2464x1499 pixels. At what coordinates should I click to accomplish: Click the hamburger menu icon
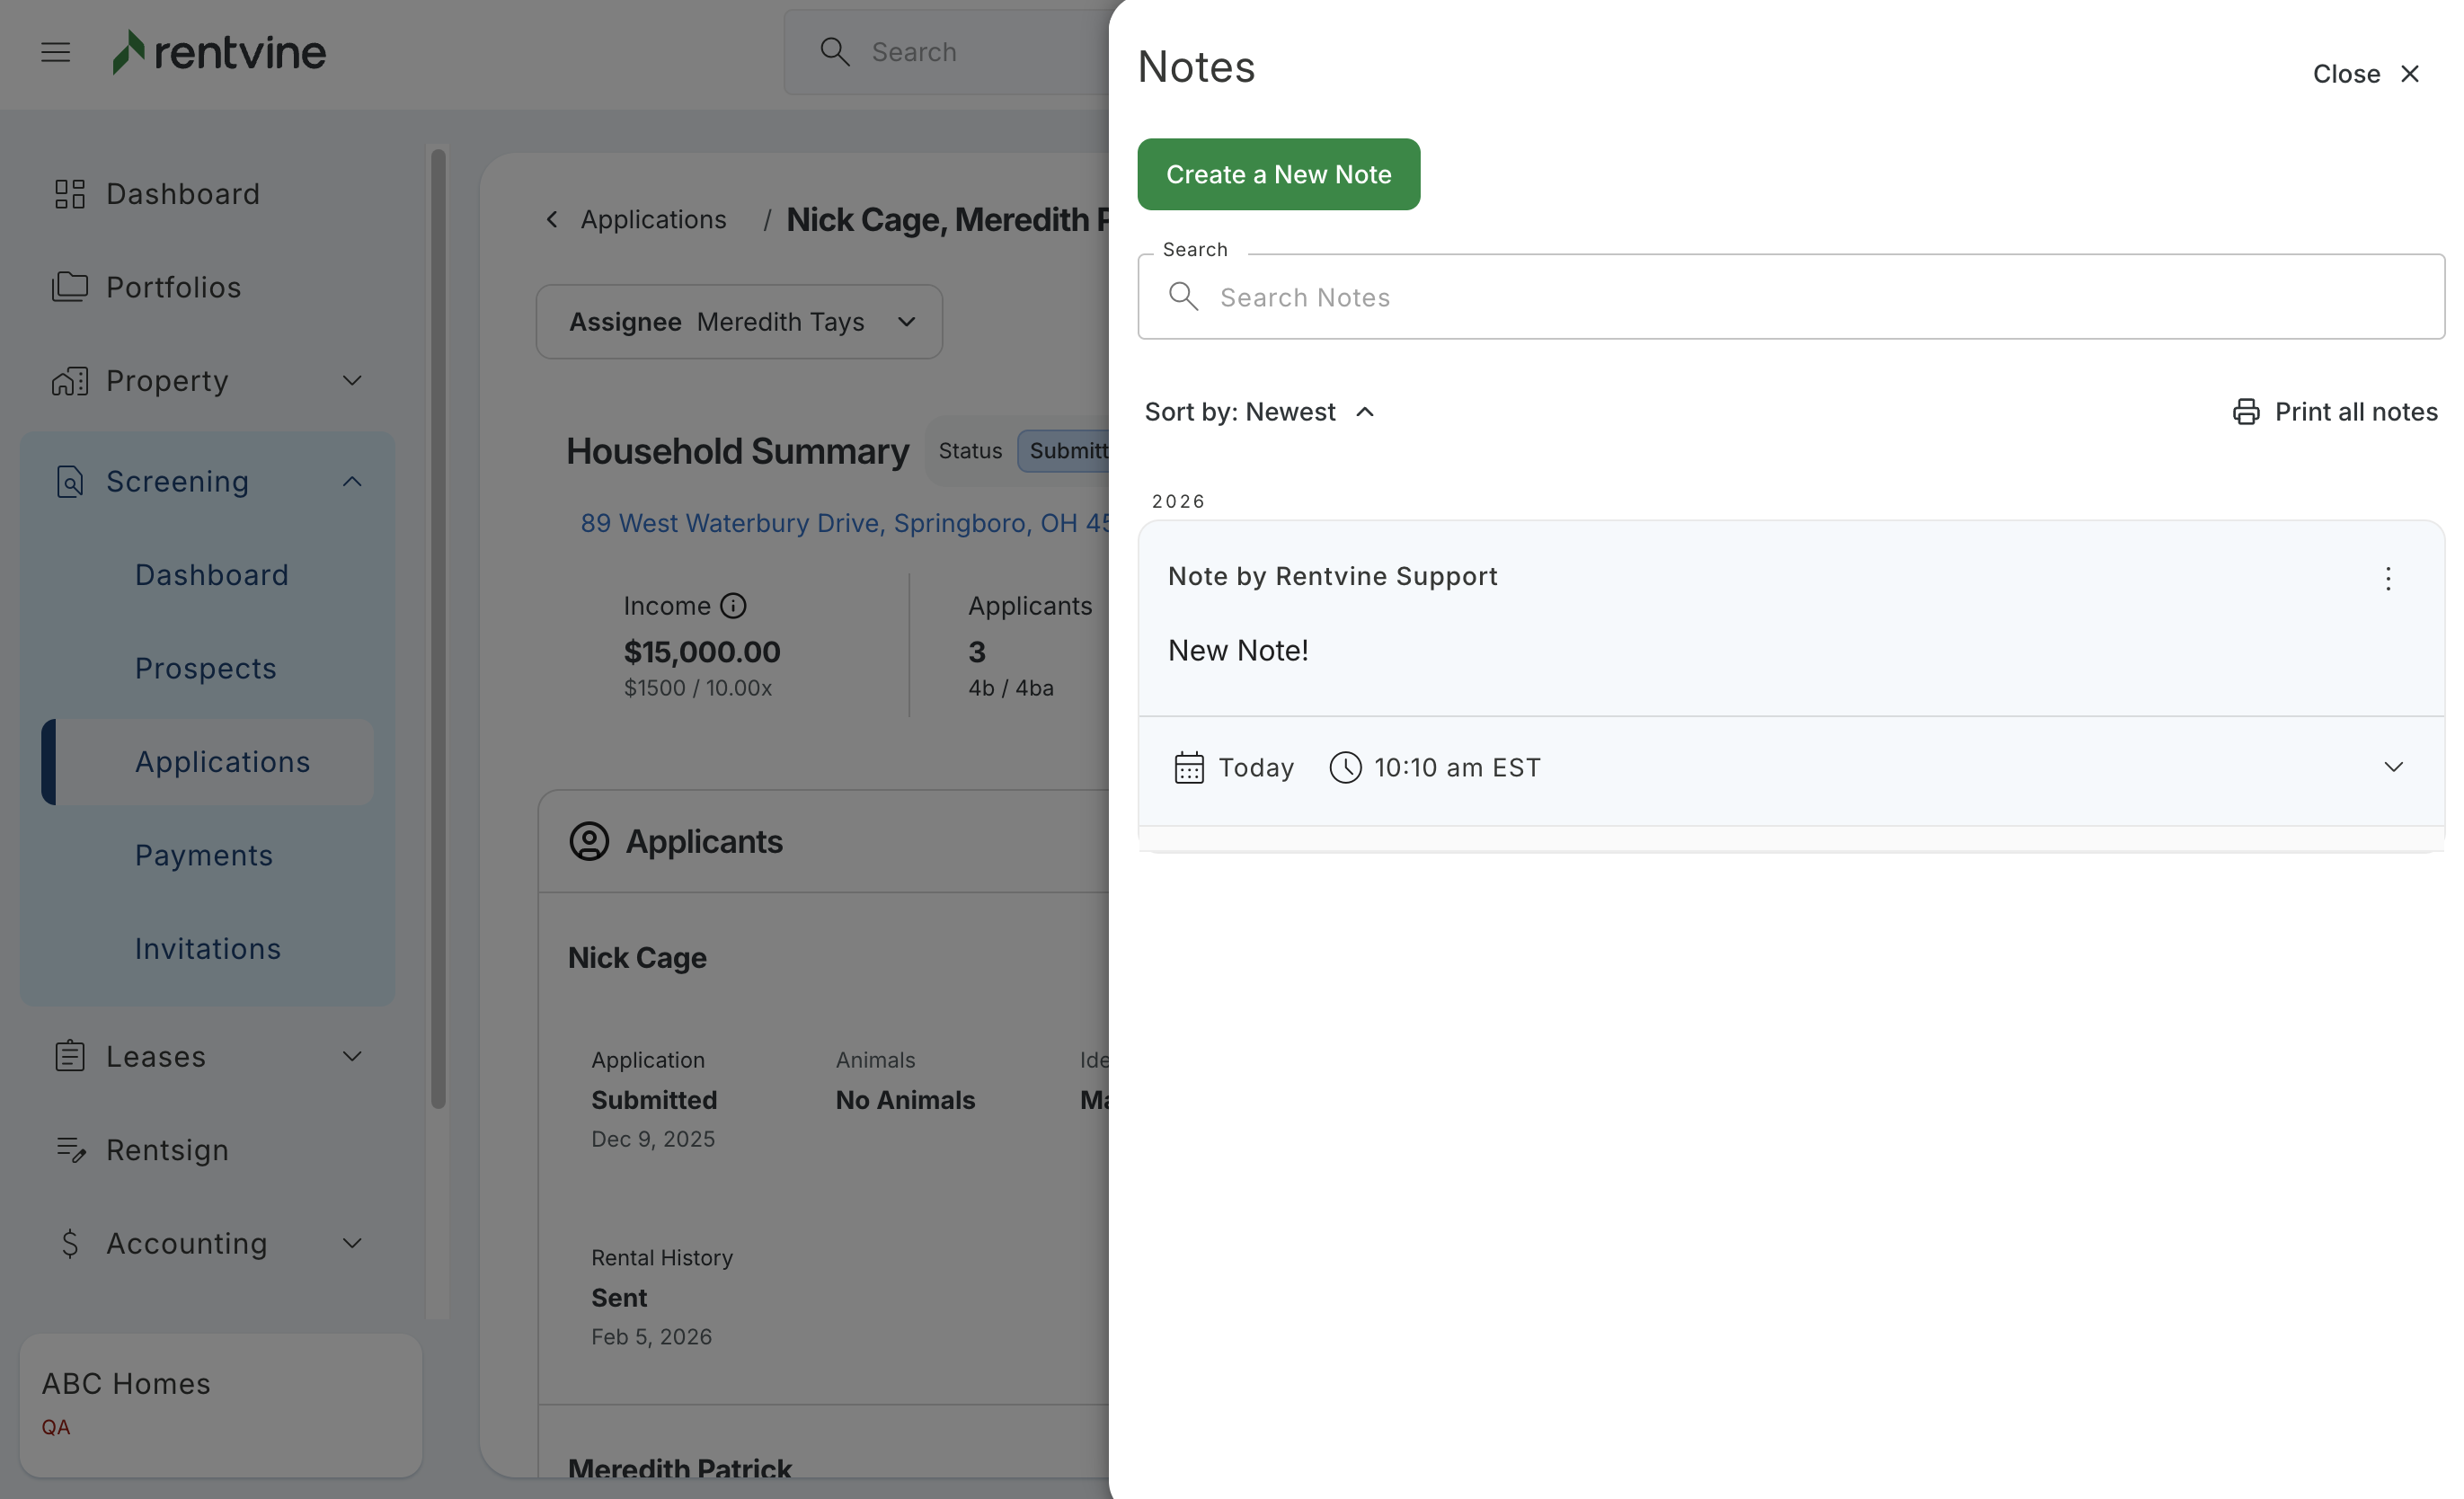click(x=56, y=52)
